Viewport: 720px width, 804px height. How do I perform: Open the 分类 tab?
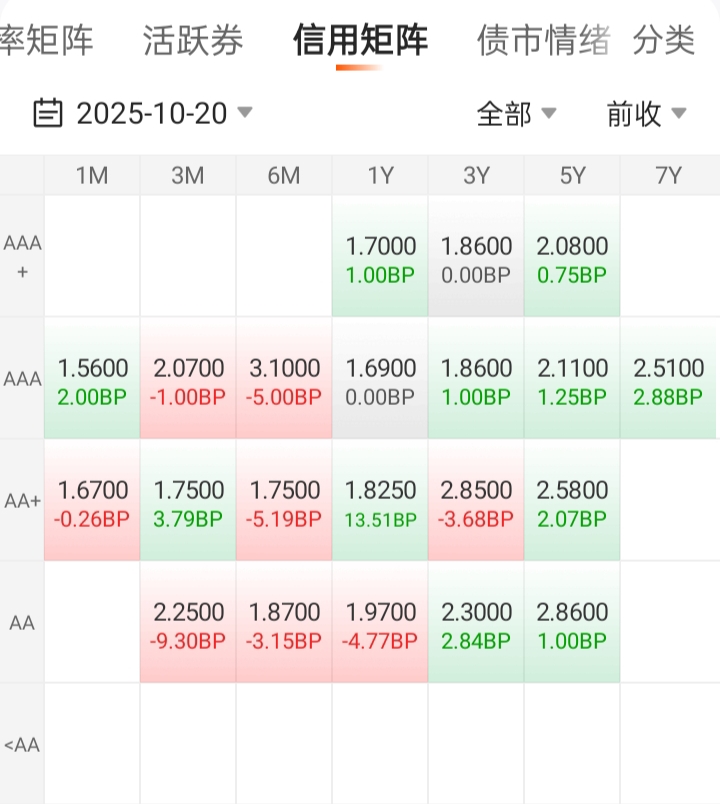point(664,41)
